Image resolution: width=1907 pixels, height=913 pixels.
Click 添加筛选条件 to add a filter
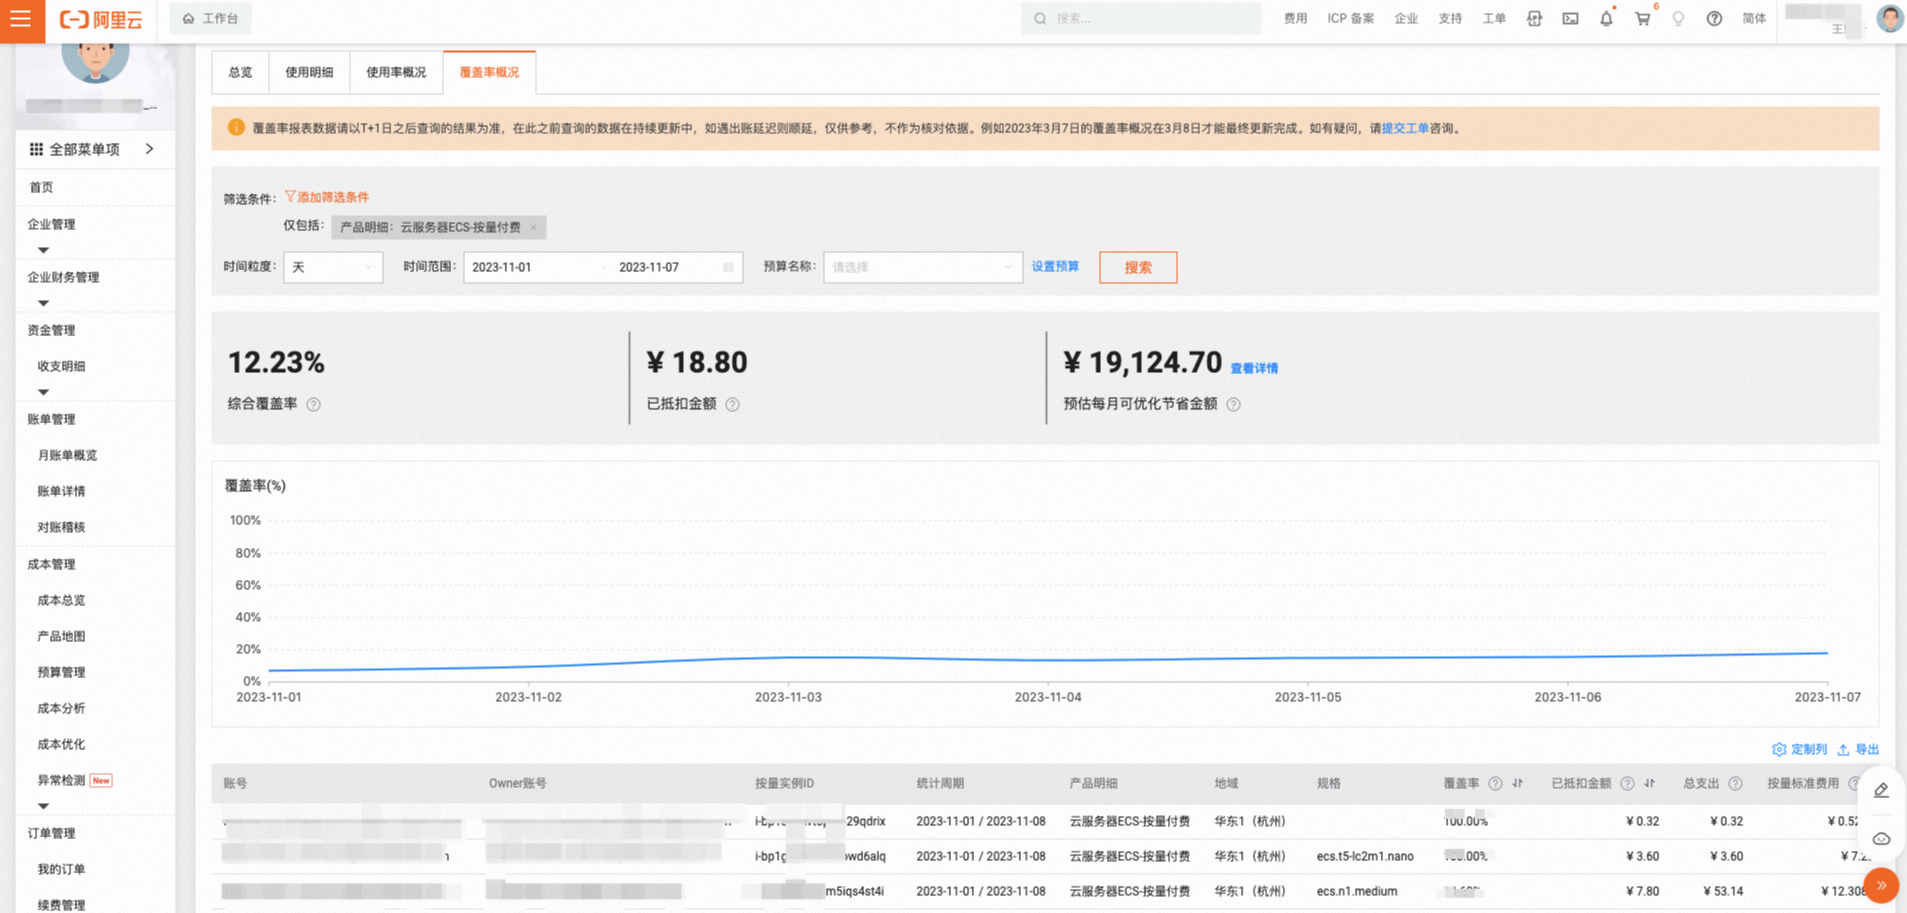point(327,197)
